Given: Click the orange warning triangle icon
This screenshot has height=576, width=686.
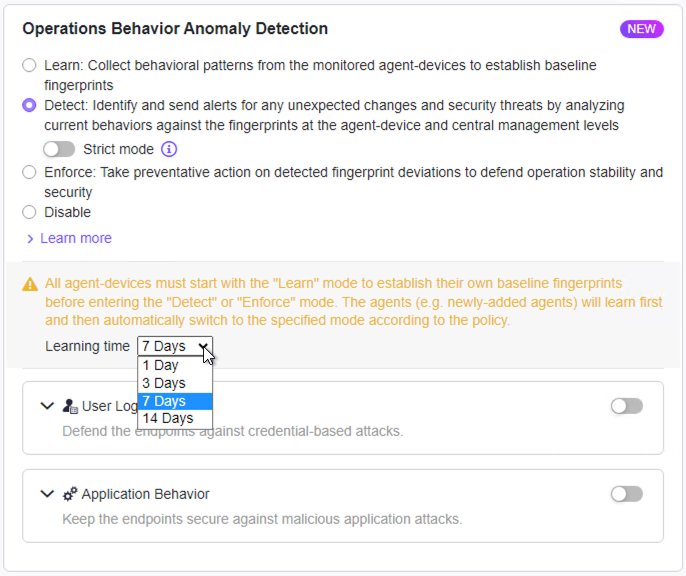Looking at the screenshot, I should 31,283.
